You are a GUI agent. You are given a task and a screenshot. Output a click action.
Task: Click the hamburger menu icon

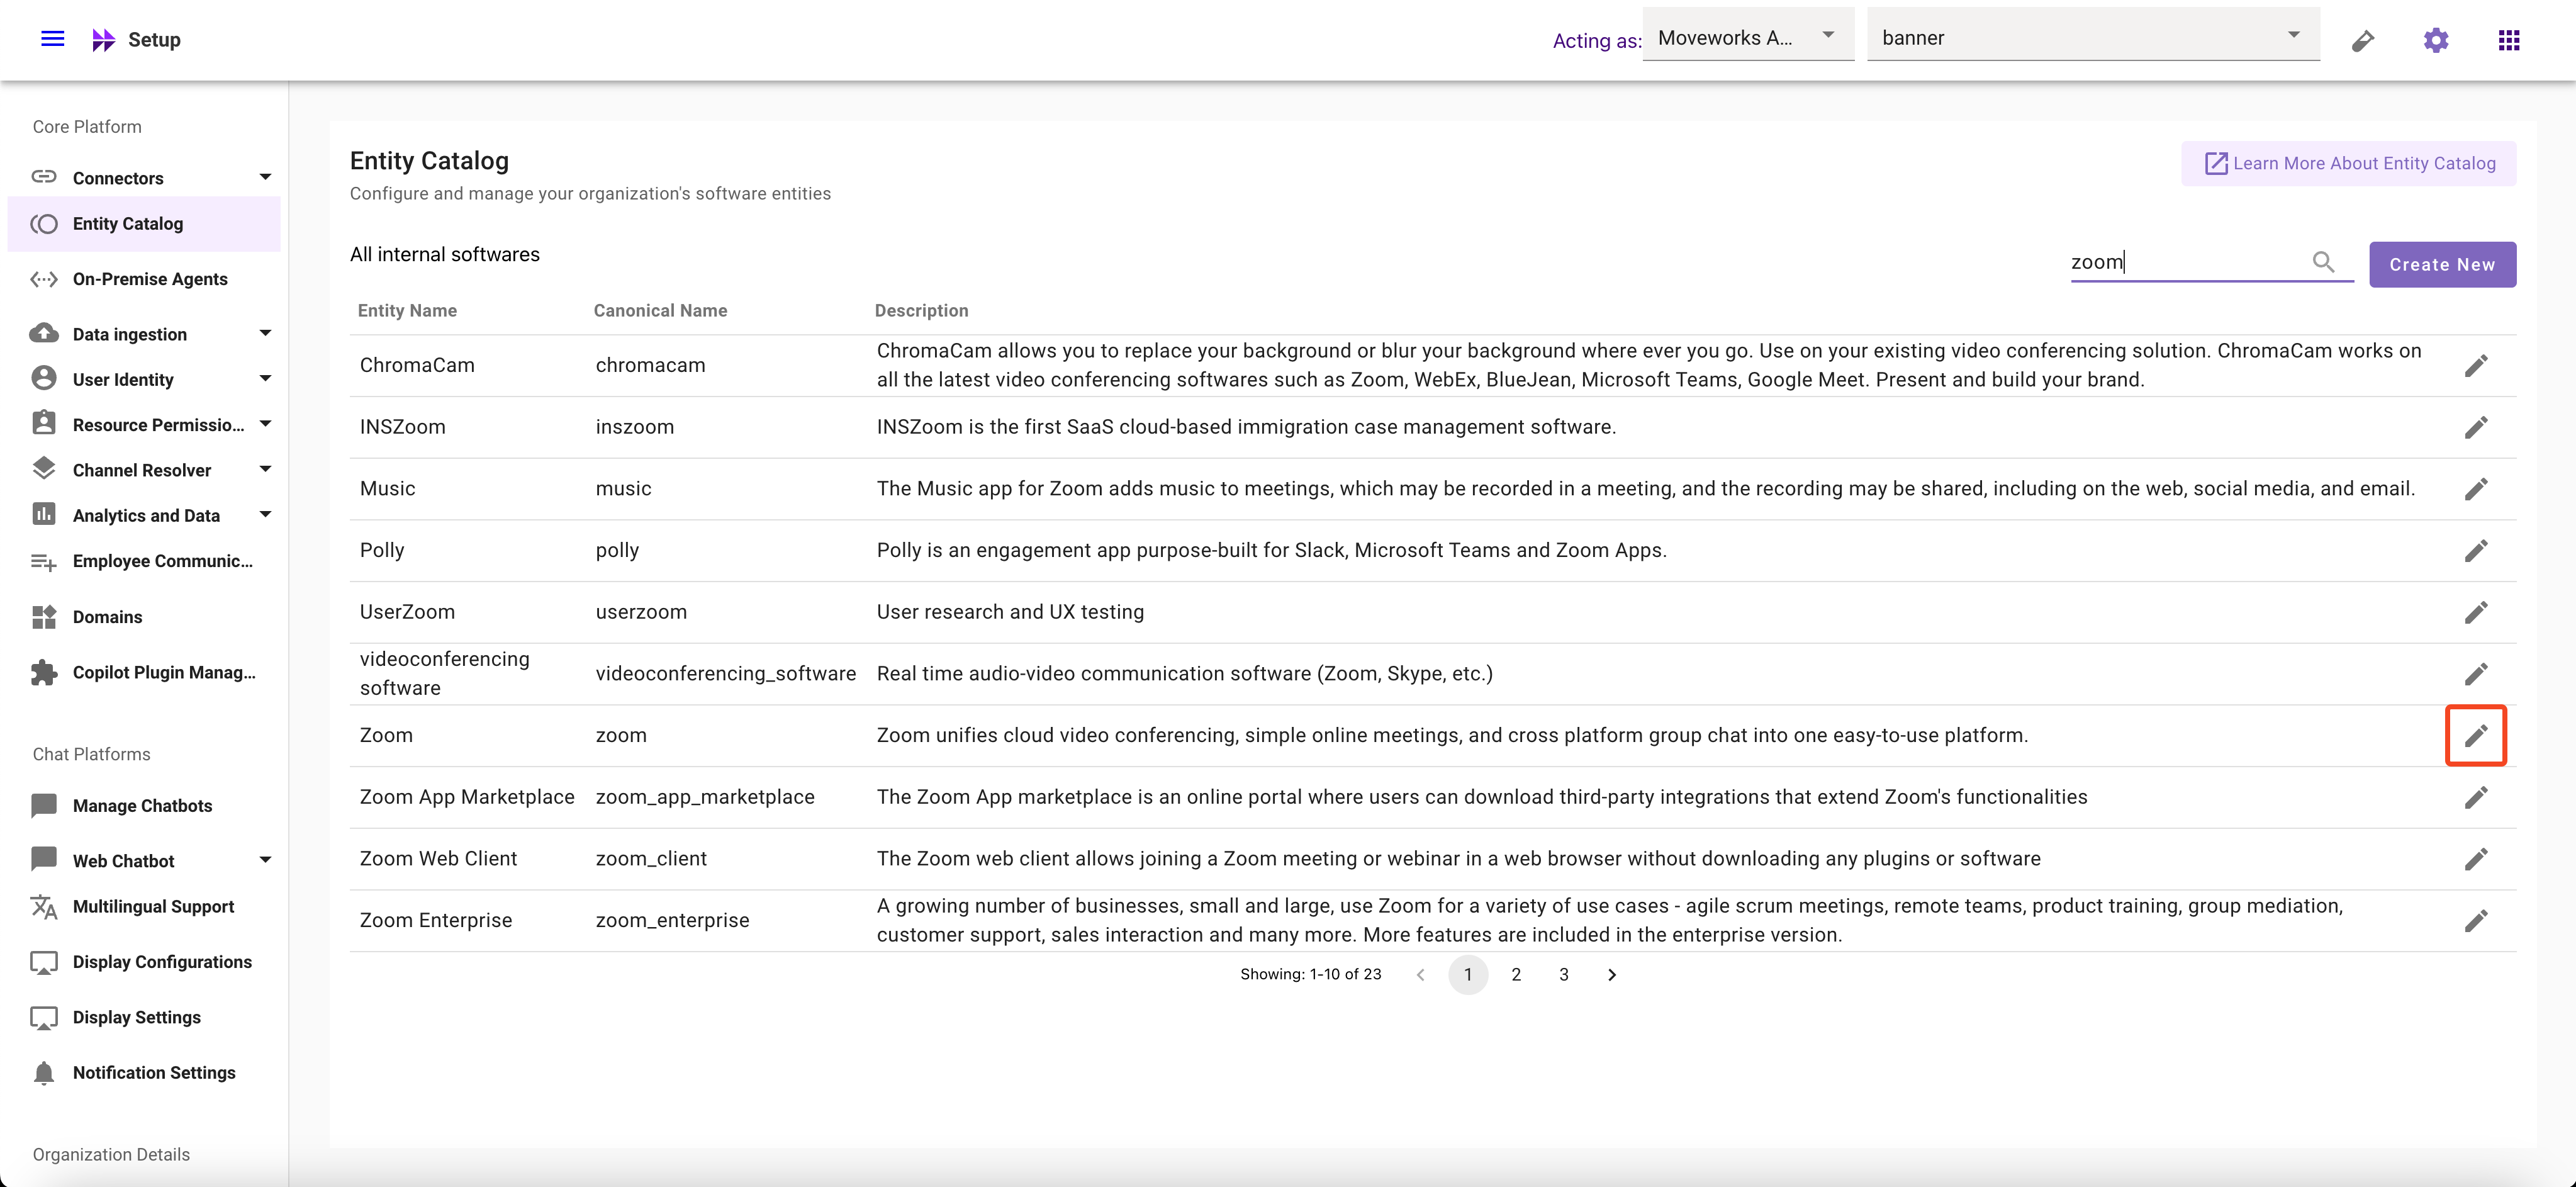(52, 39)
